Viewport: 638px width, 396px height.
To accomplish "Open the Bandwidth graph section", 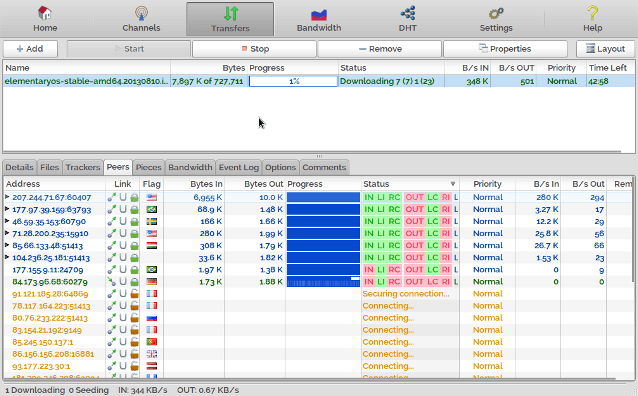I will pyautogui.click(x=319, y=19).
